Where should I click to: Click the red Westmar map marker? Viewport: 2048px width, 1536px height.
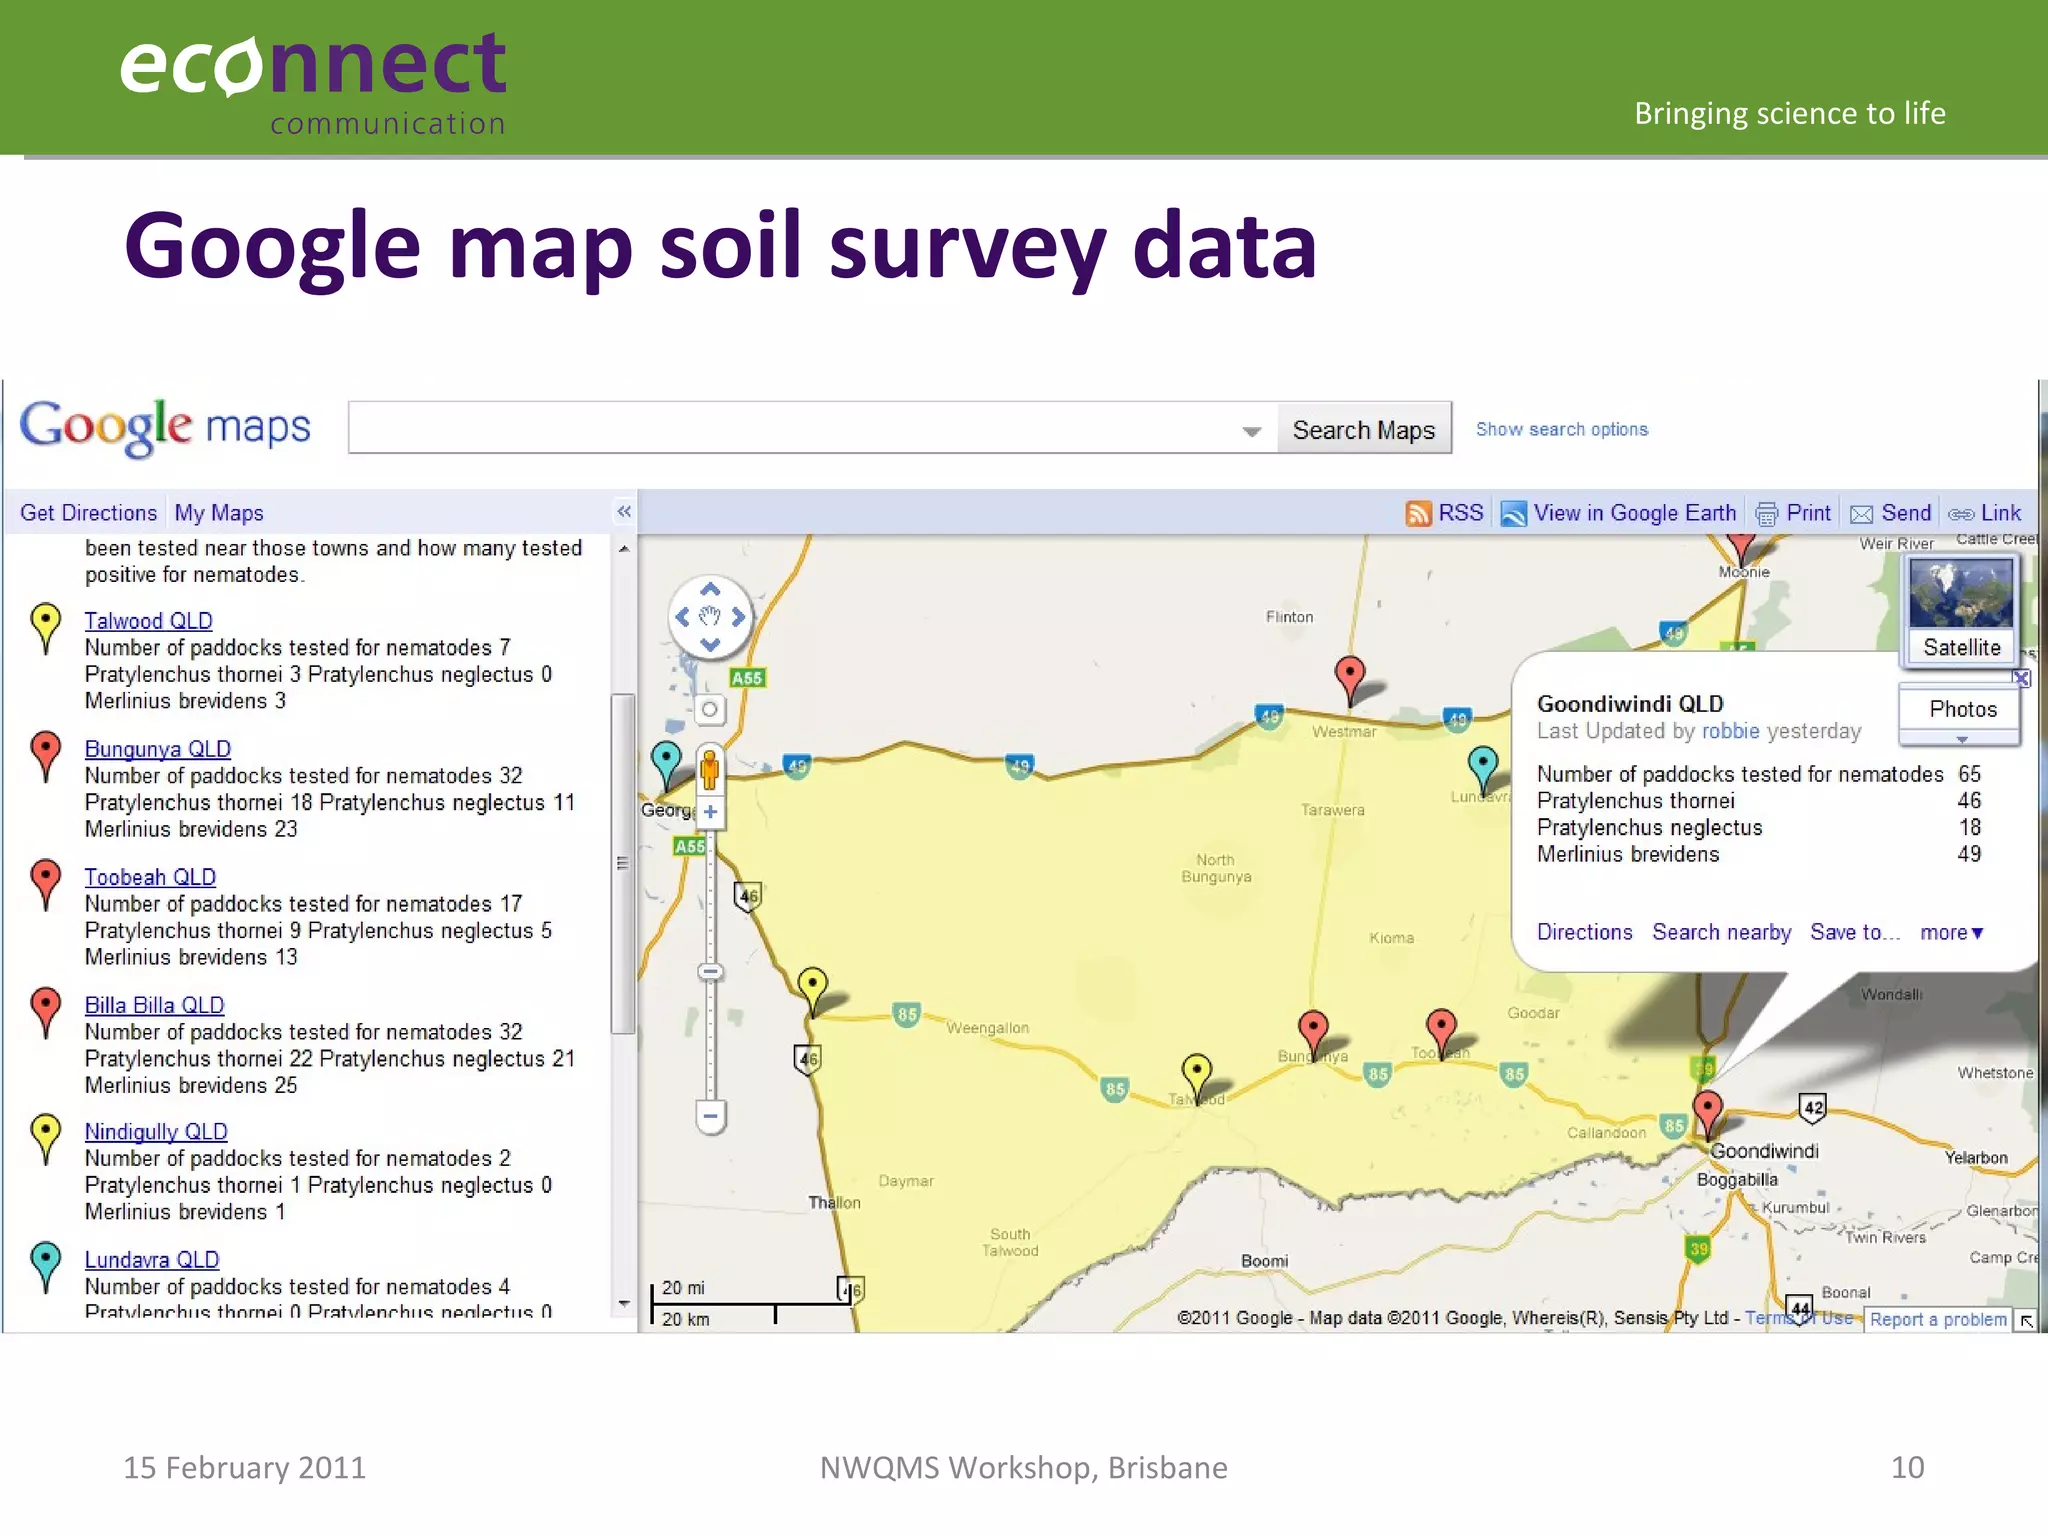coord(1349,674)
